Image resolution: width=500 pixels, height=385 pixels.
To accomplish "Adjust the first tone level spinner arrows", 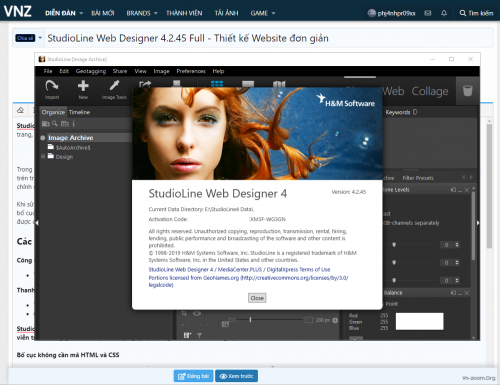I will (x=457, y=245).
